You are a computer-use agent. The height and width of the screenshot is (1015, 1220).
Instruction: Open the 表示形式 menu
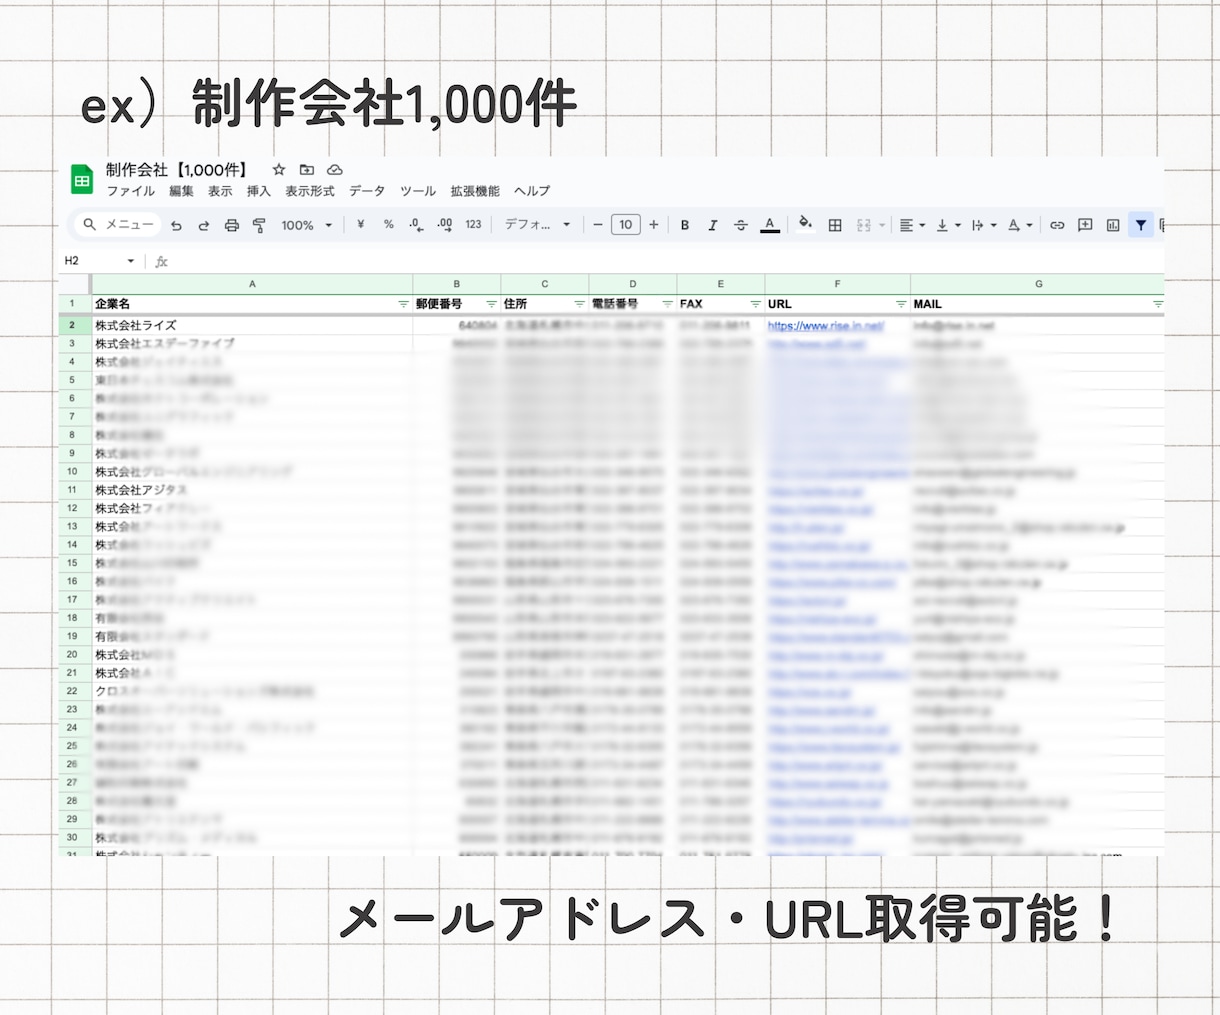[310, 191]
